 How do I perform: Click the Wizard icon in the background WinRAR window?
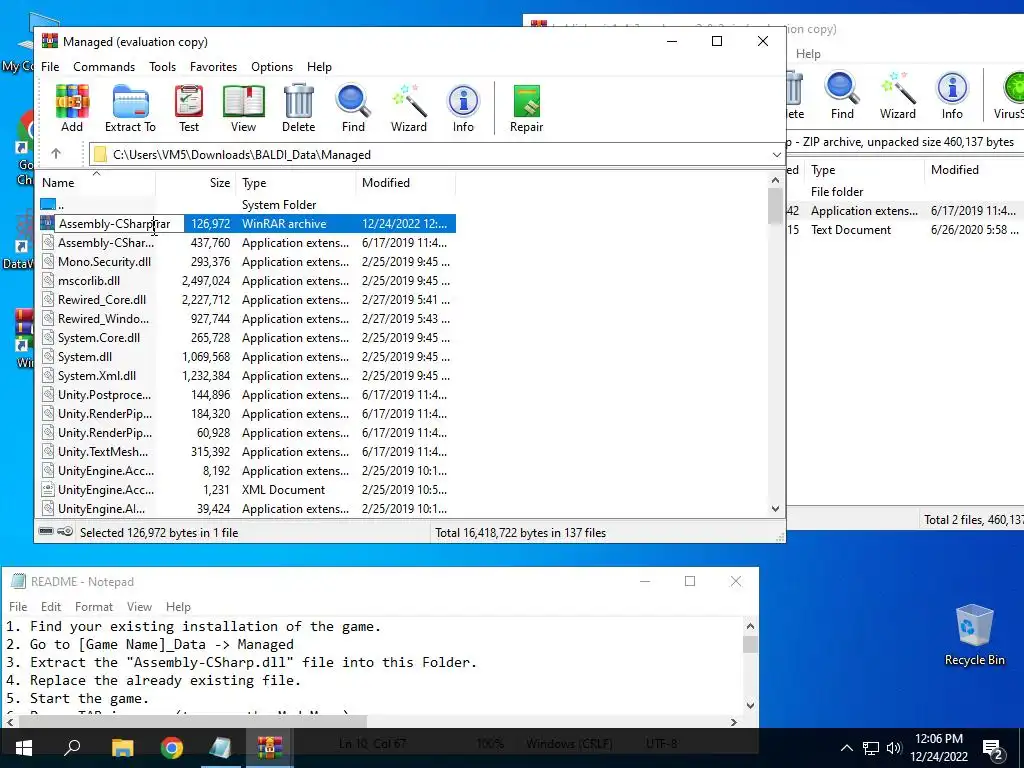coord(897,95)
